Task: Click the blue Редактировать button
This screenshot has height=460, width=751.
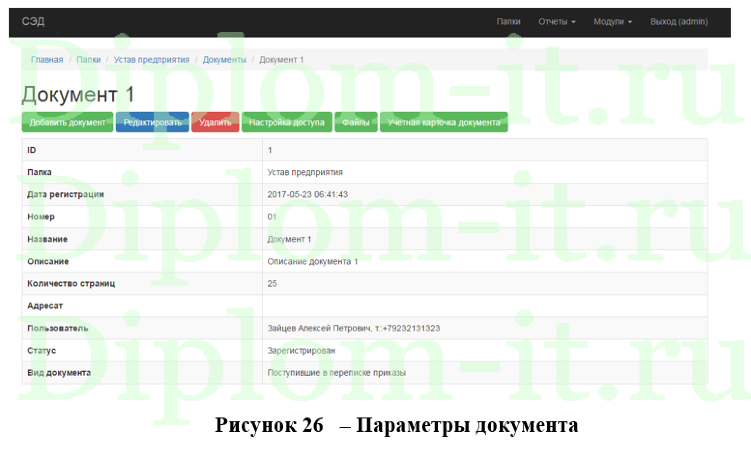Action: click(x=152, y=123)
